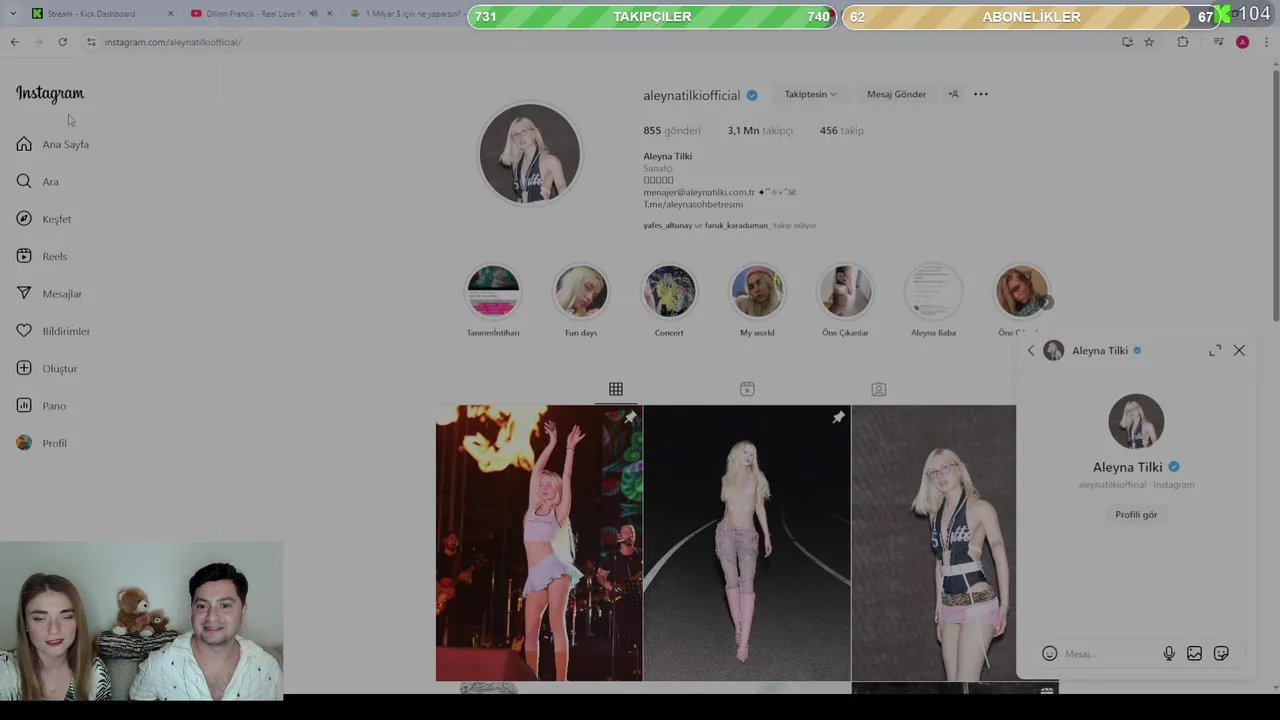Open Chrome three-dot menu

tap(1266, 42)
